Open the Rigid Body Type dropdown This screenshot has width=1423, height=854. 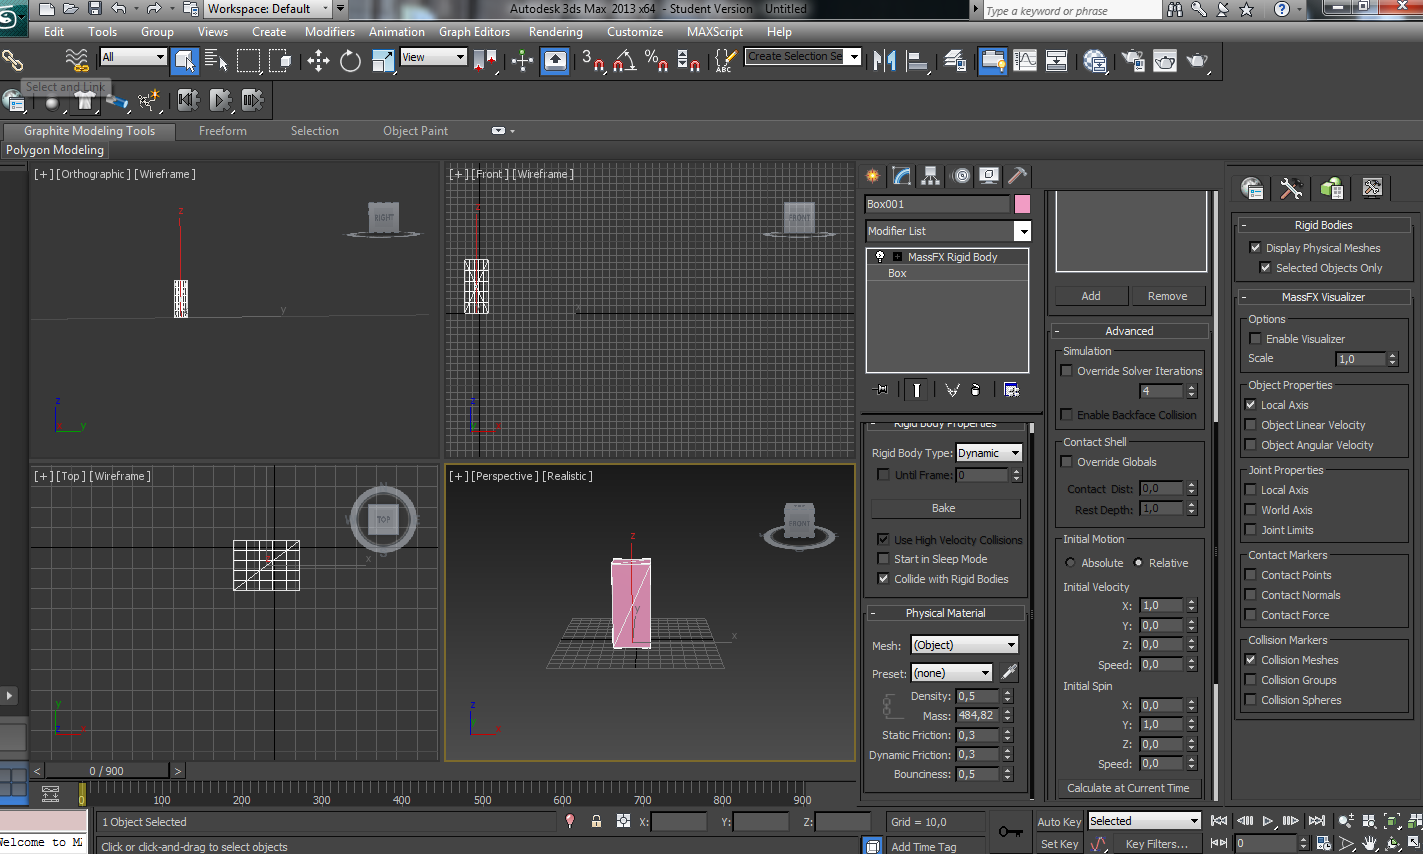coord(988,453)
